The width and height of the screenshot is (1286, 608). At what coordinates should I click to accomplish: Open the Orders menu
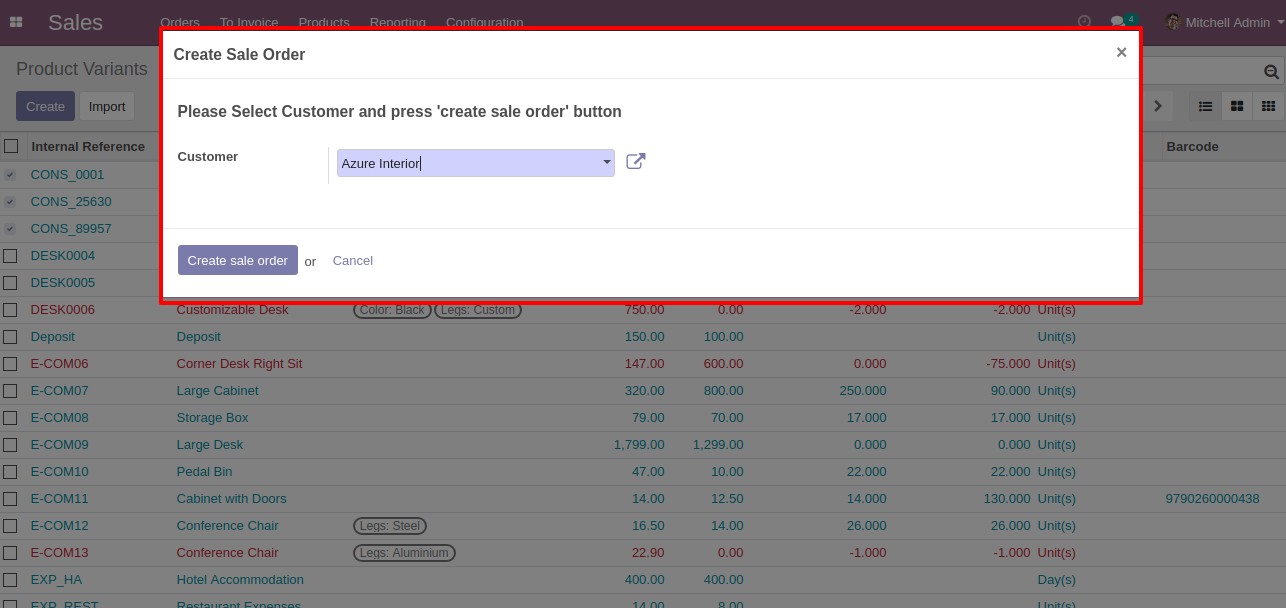pyautogui.click(x=180, y=22)
